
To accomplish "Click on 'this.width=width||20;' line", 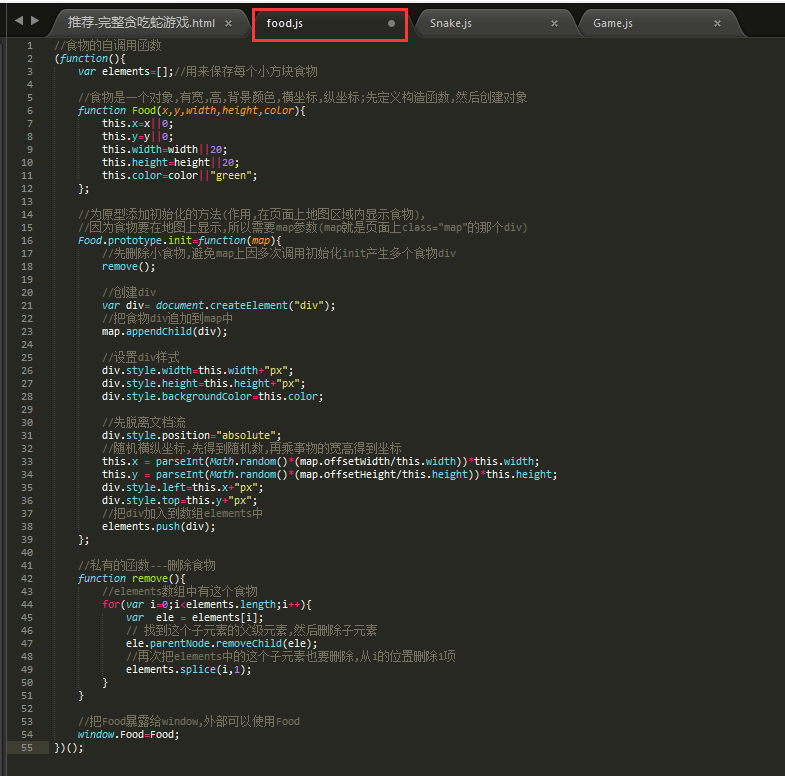I will pos(165,150).
